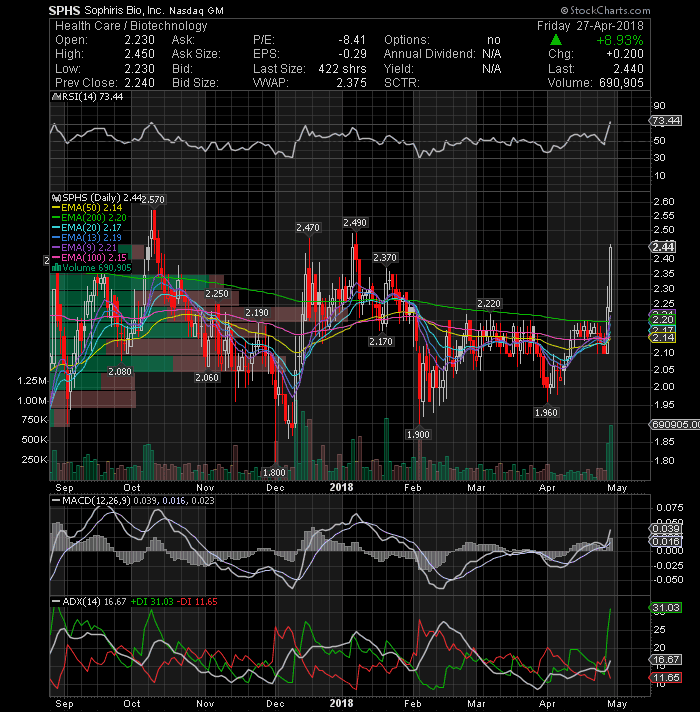Click the green +DI 31.03 label
Screen dimensions: 700x712
tap(152, 602)
